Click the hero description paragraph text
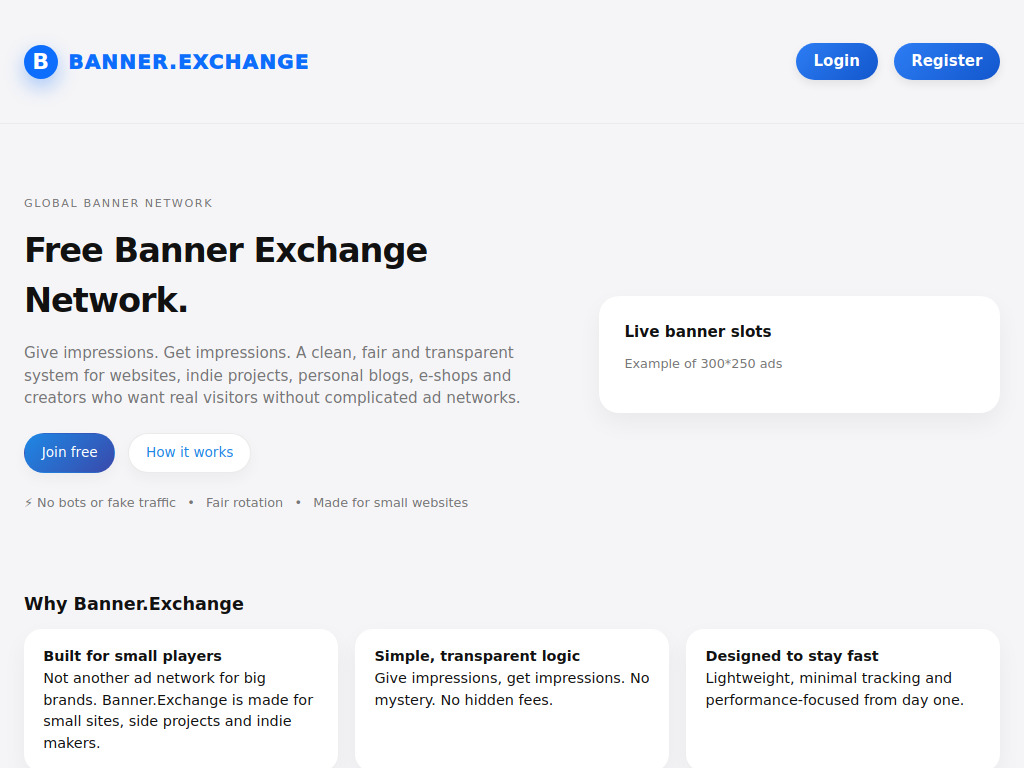The width and height of the screenshot is (1024, 768). (x=268, y=375)
